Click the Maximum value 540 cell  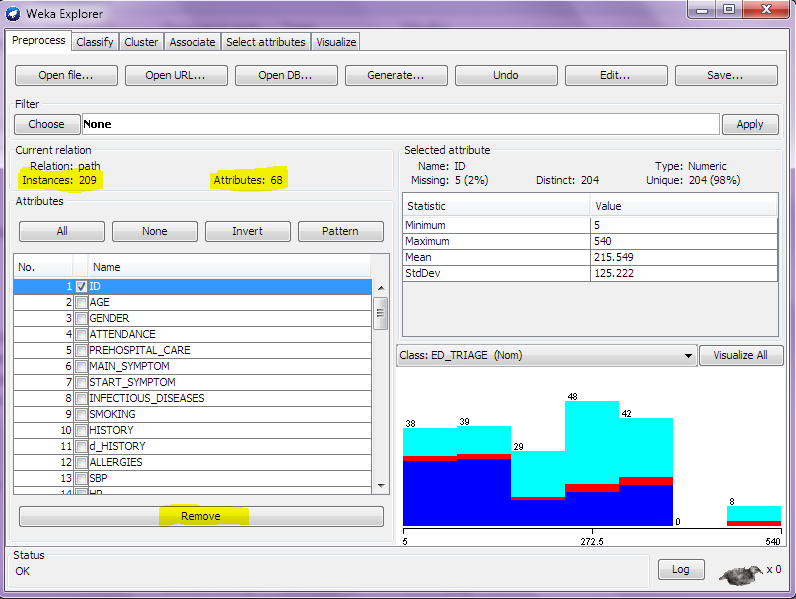pyautogui.click(x=684, y=241)
